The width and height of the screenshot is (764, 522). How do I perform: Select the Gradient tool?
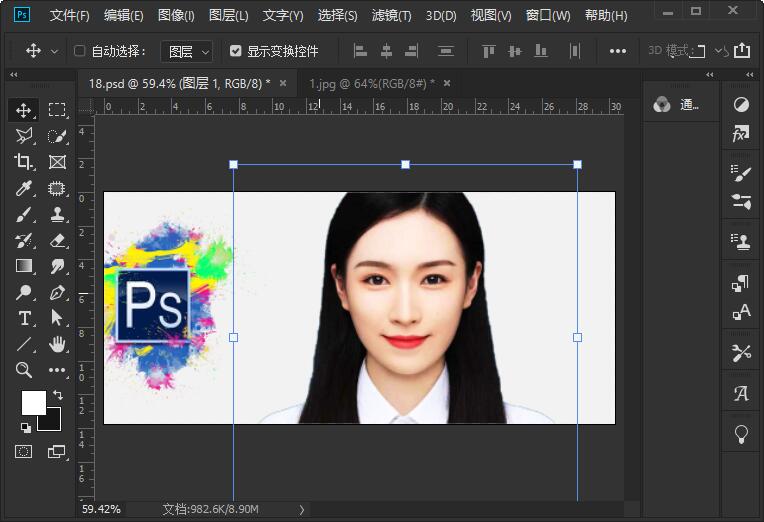[x=23, y=266]
